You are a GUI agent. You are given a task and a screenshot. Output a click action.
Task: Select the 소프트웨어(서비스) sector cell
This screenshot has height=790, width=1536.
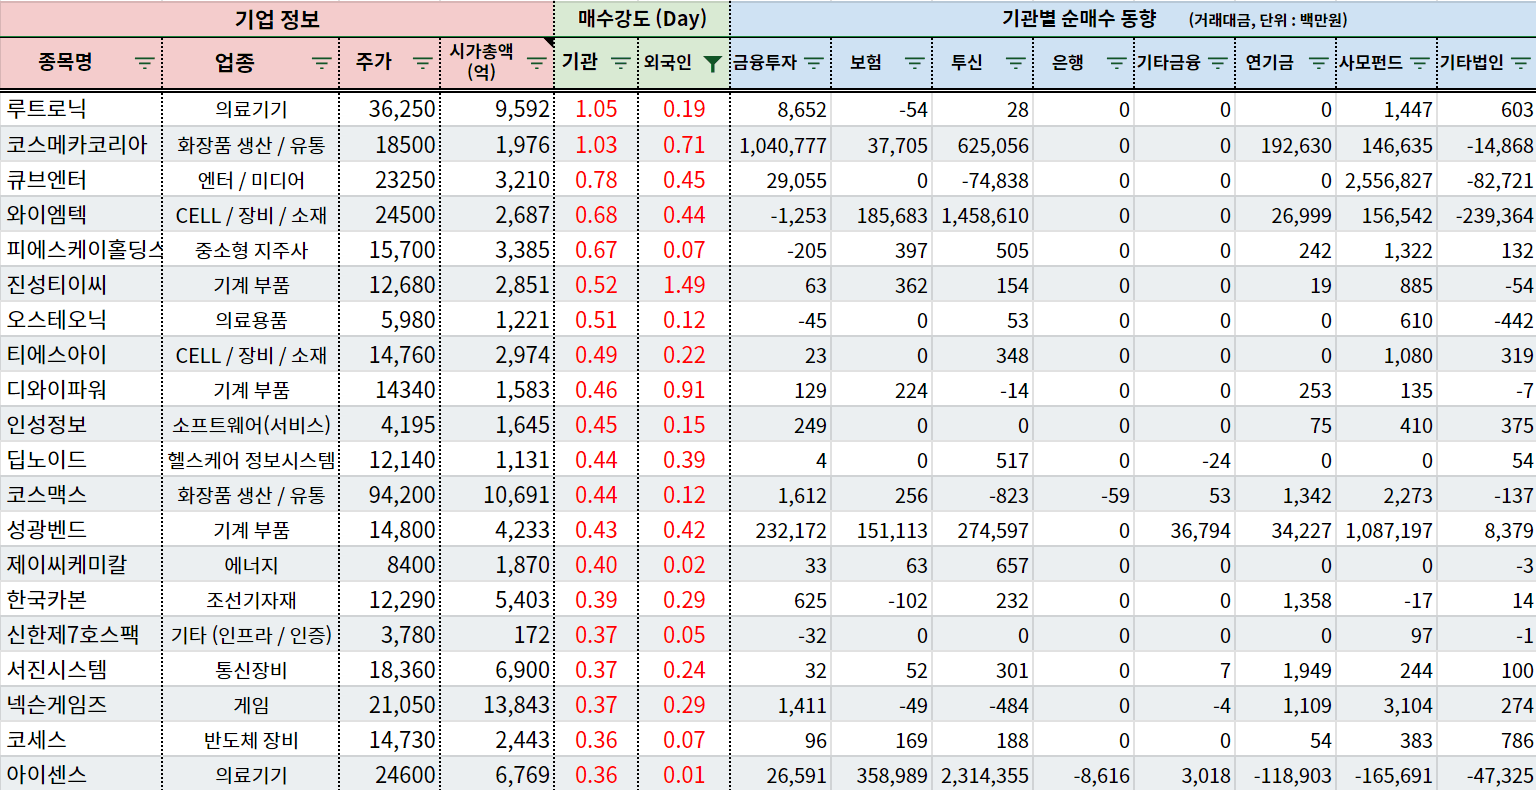click(251, 425)
